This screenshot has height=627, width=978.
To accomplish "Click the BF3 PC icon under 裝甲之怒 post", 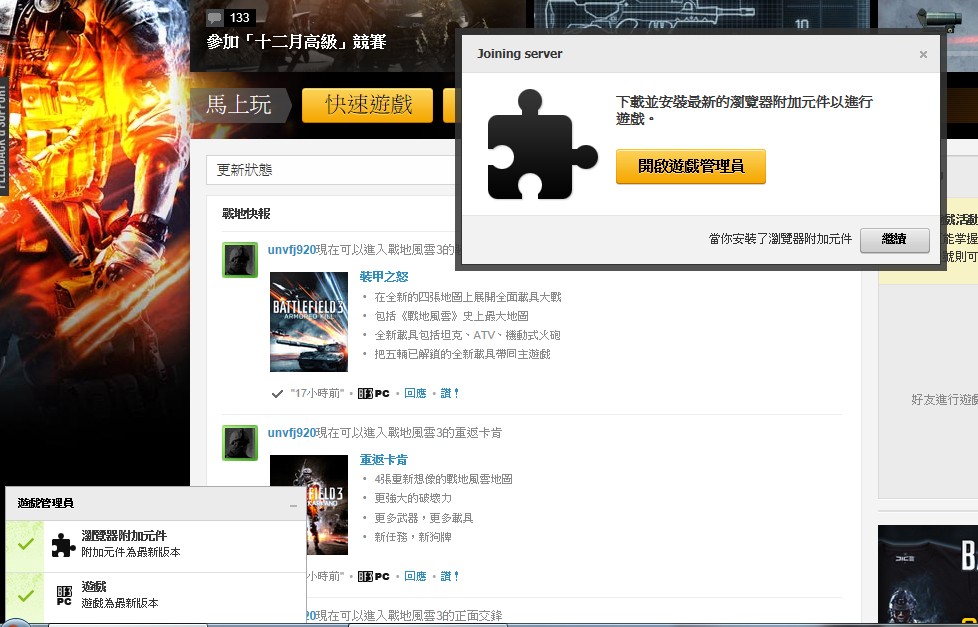I will tap(373, 393).
